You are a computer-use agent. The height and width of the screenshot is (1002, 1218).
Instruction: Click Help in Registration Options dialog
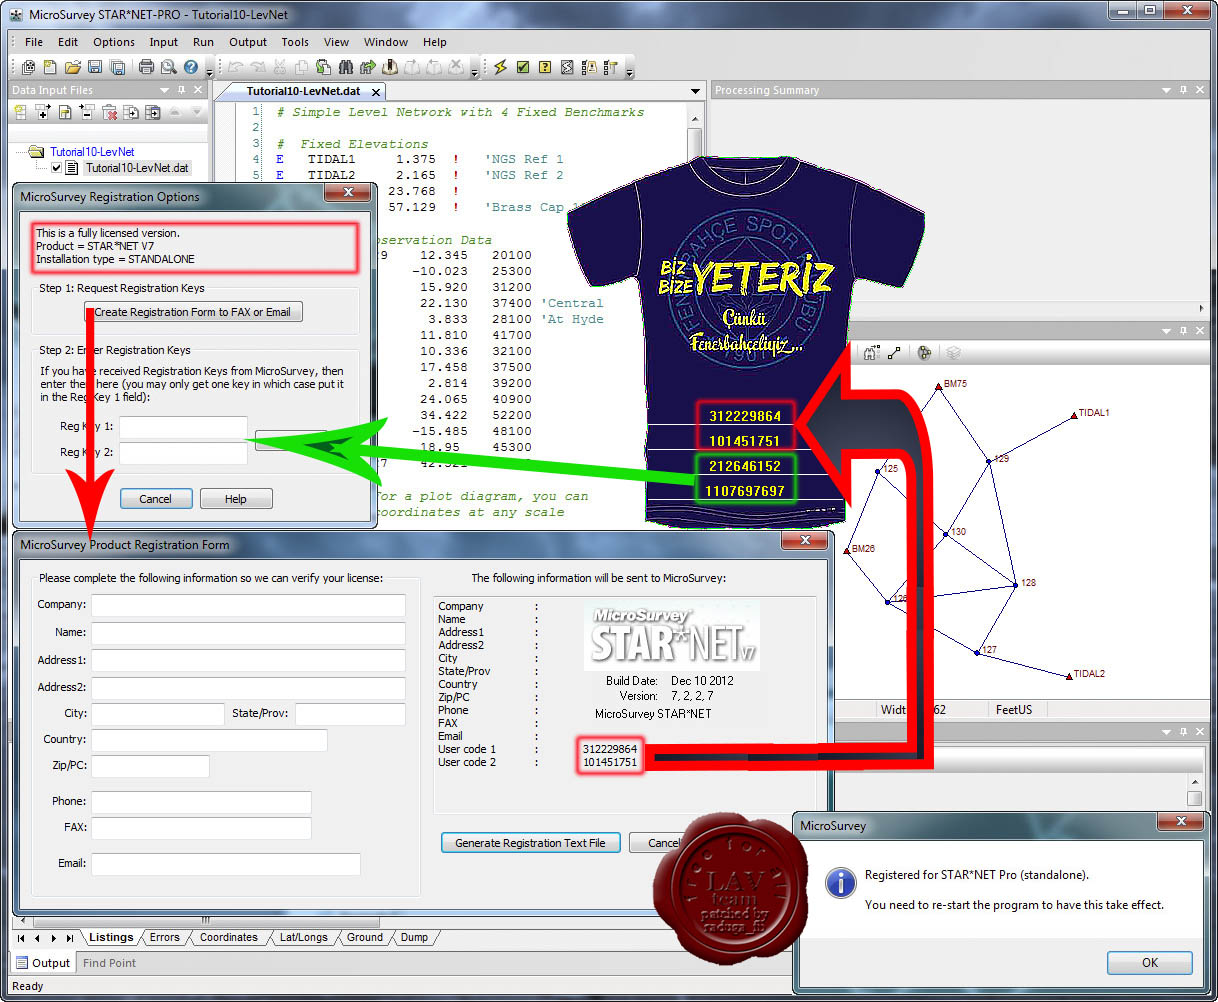(235, 499)
